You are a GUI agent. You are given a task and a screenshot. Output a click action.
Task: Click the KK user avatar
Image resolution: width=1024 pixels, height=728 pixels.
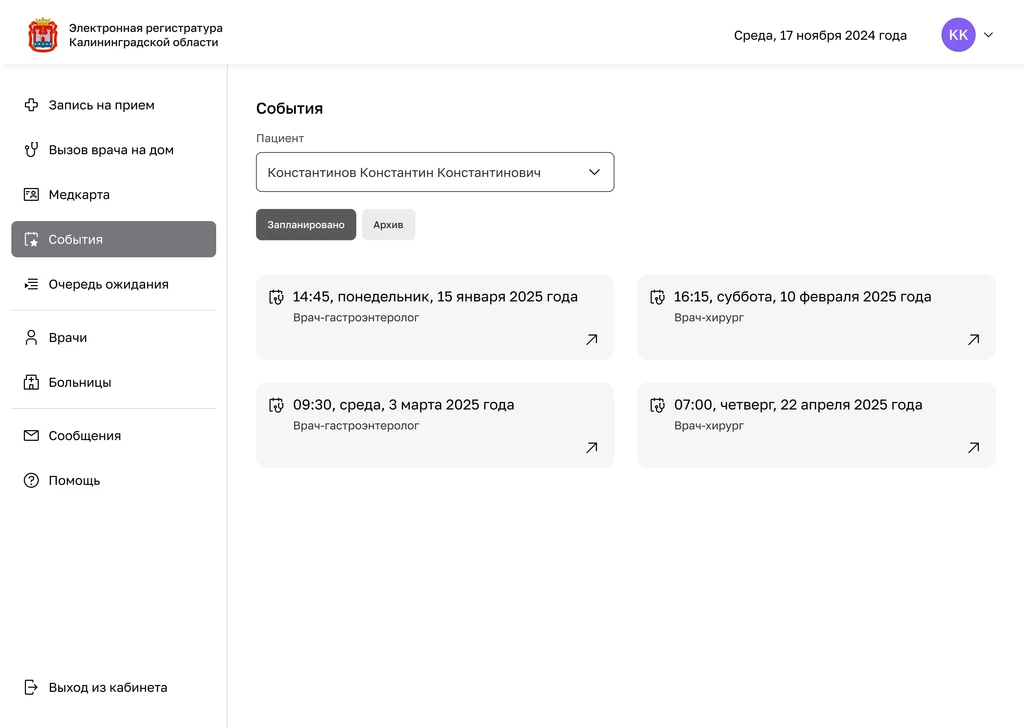[958, 35]
